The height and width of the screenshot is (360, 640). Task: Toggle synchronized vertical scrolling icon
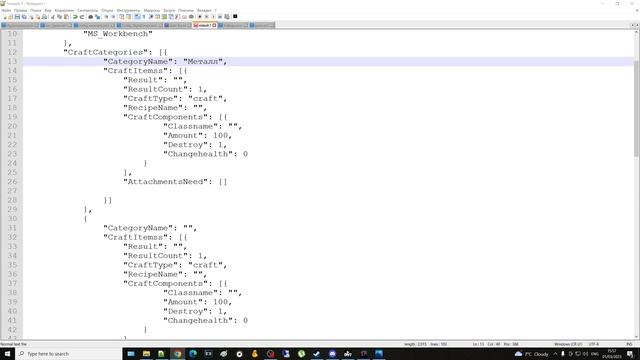pyautogui.click(x=121, y=17)
